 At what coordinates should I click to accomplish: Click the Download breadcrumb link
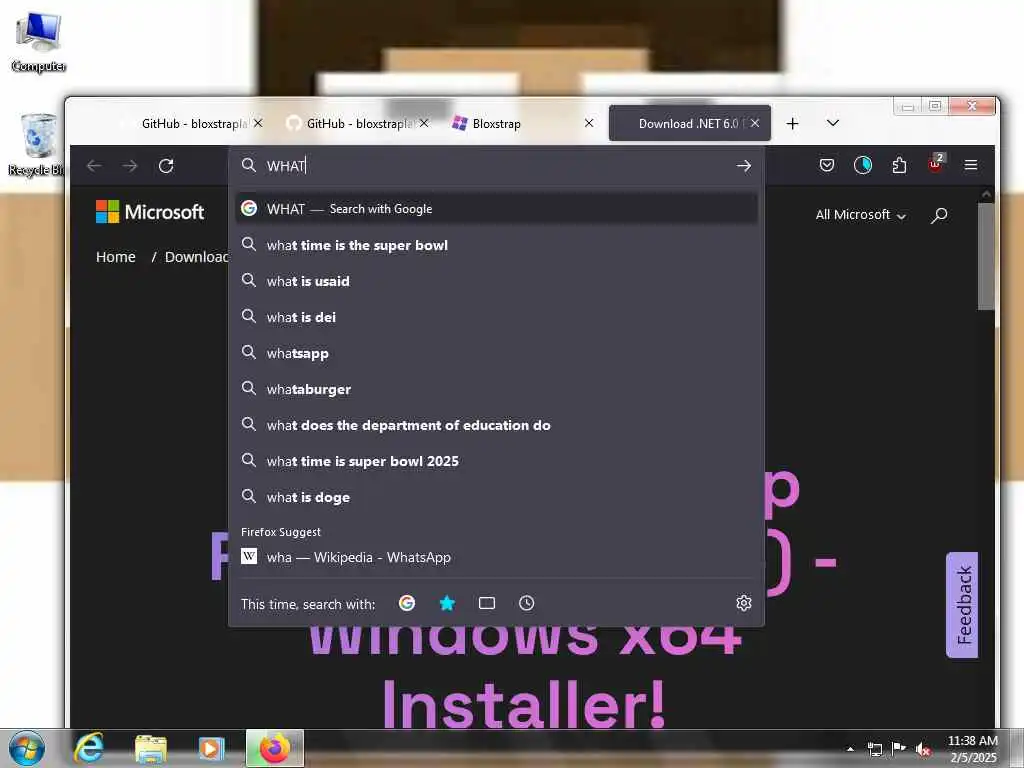[x=196, y=257]
